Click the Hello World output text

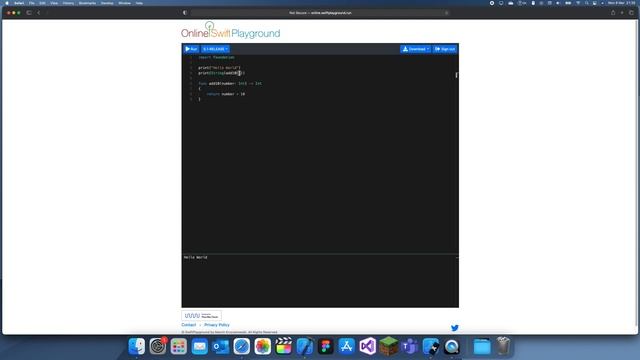coord(196,258)
